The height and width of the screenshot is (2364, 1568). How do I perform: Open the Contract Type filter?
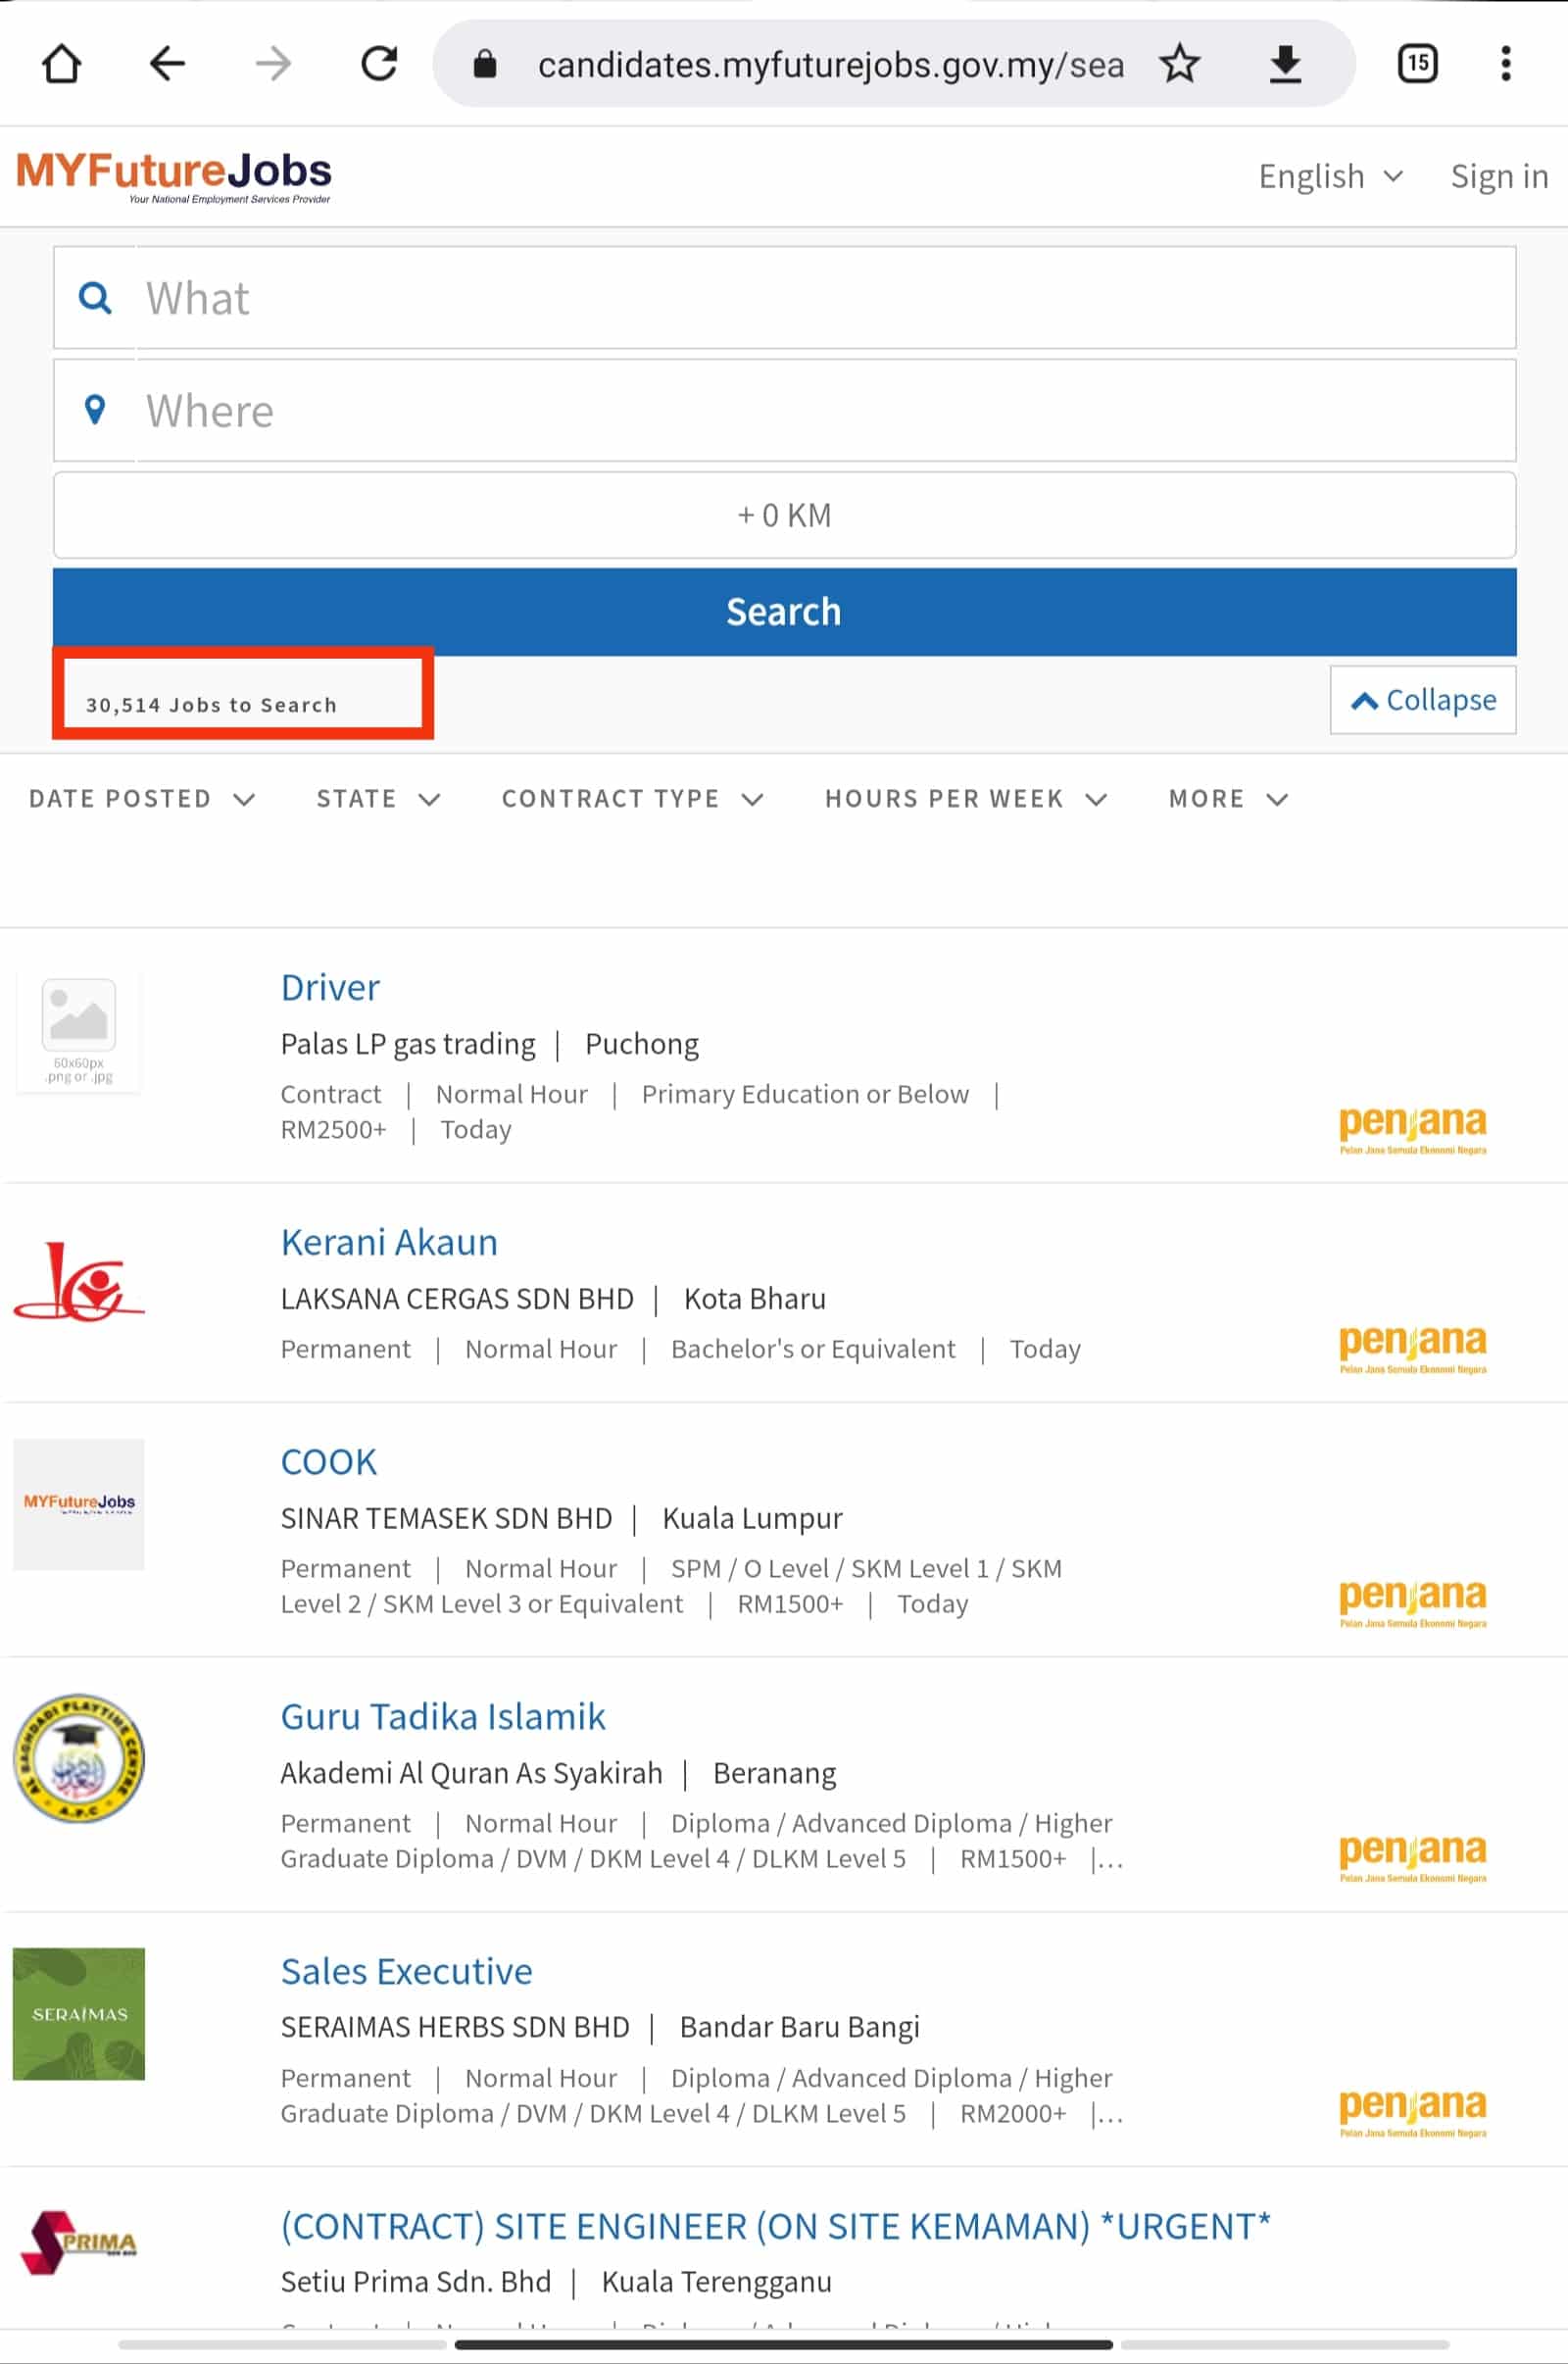point(632,798)
